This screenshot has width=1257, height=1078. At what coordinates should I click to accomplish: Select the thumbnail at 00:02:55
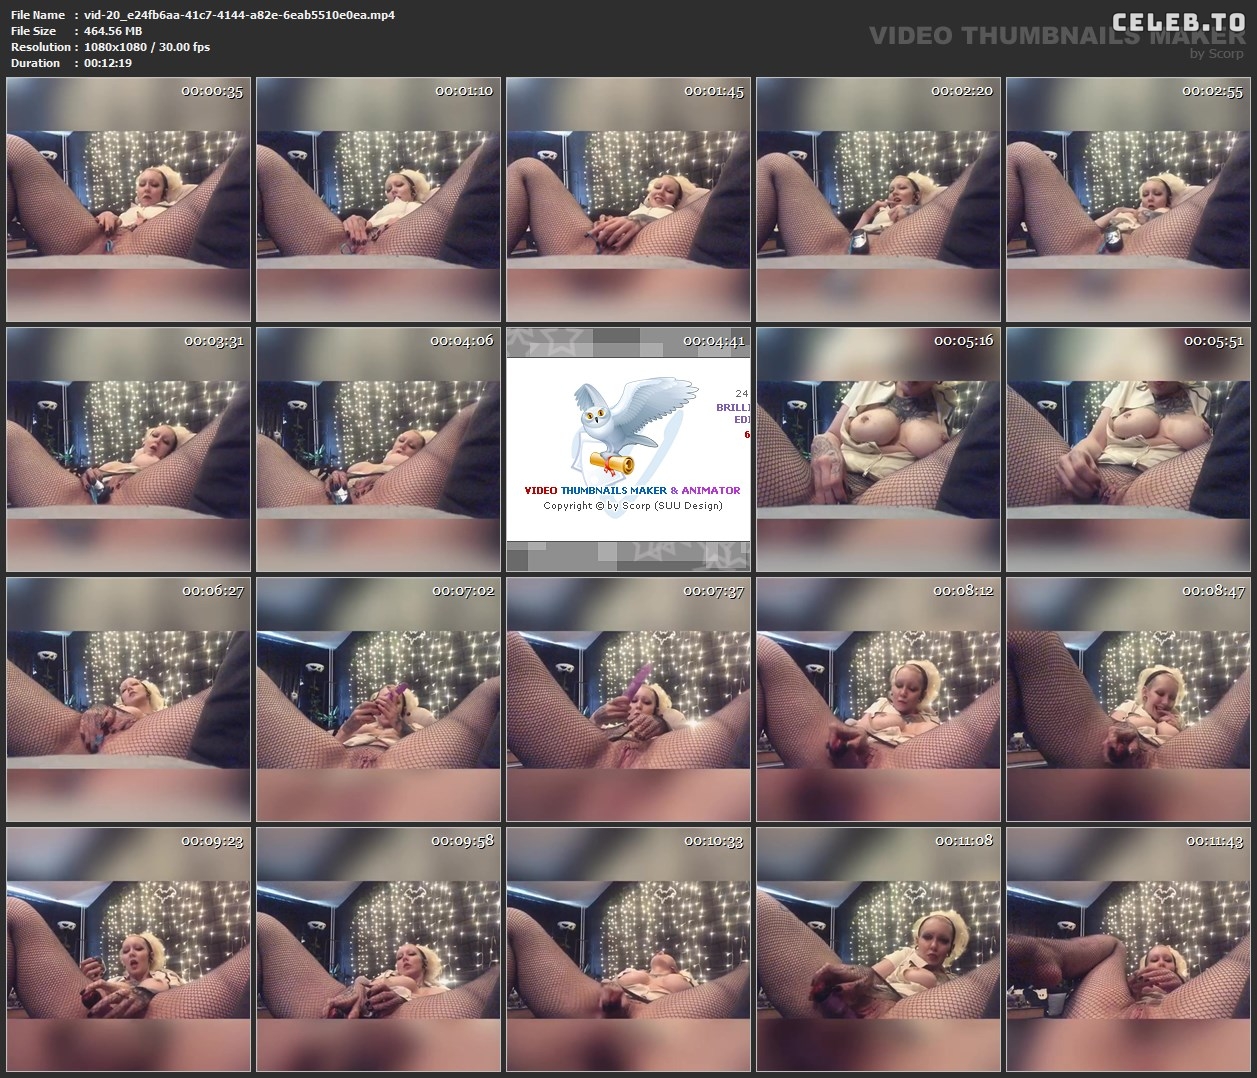point(1128,200)
